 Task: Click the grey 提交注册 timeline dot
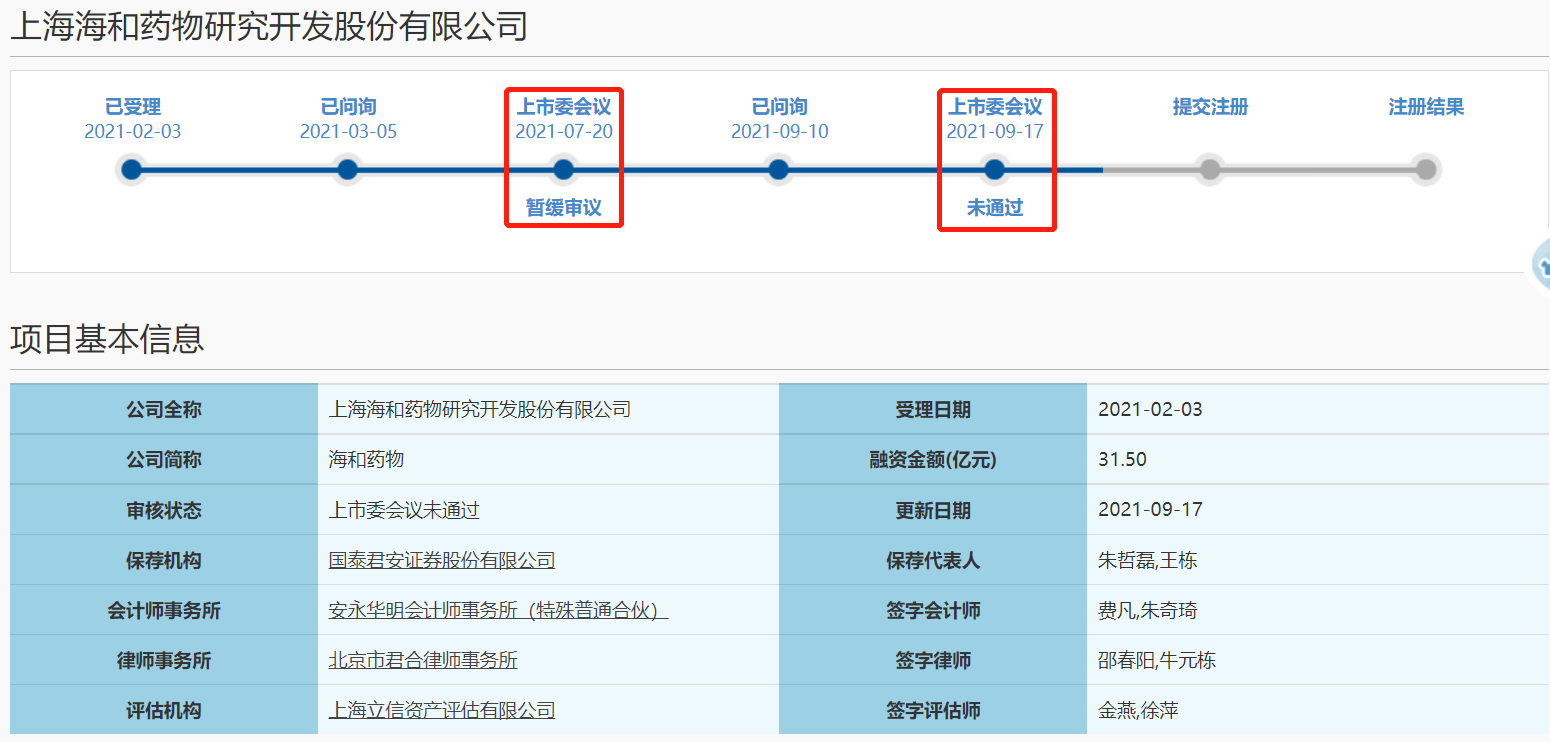point(1210,170)
